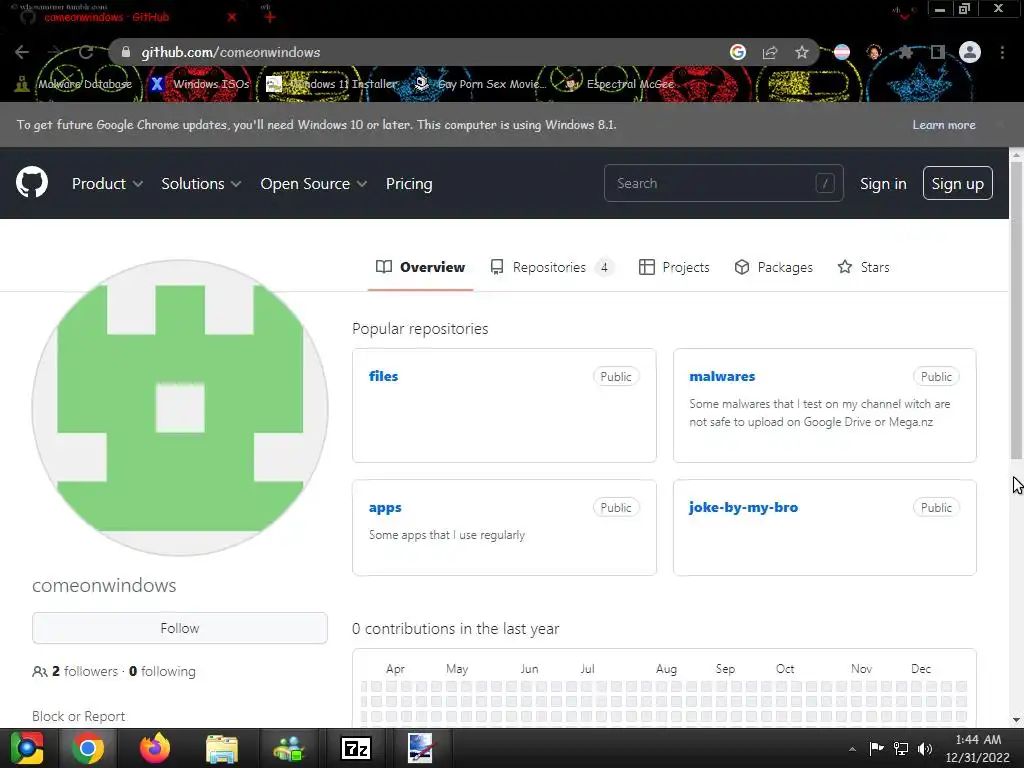View the 0 following list
This screenshot has height=768, width=1024.
[162, 671]
